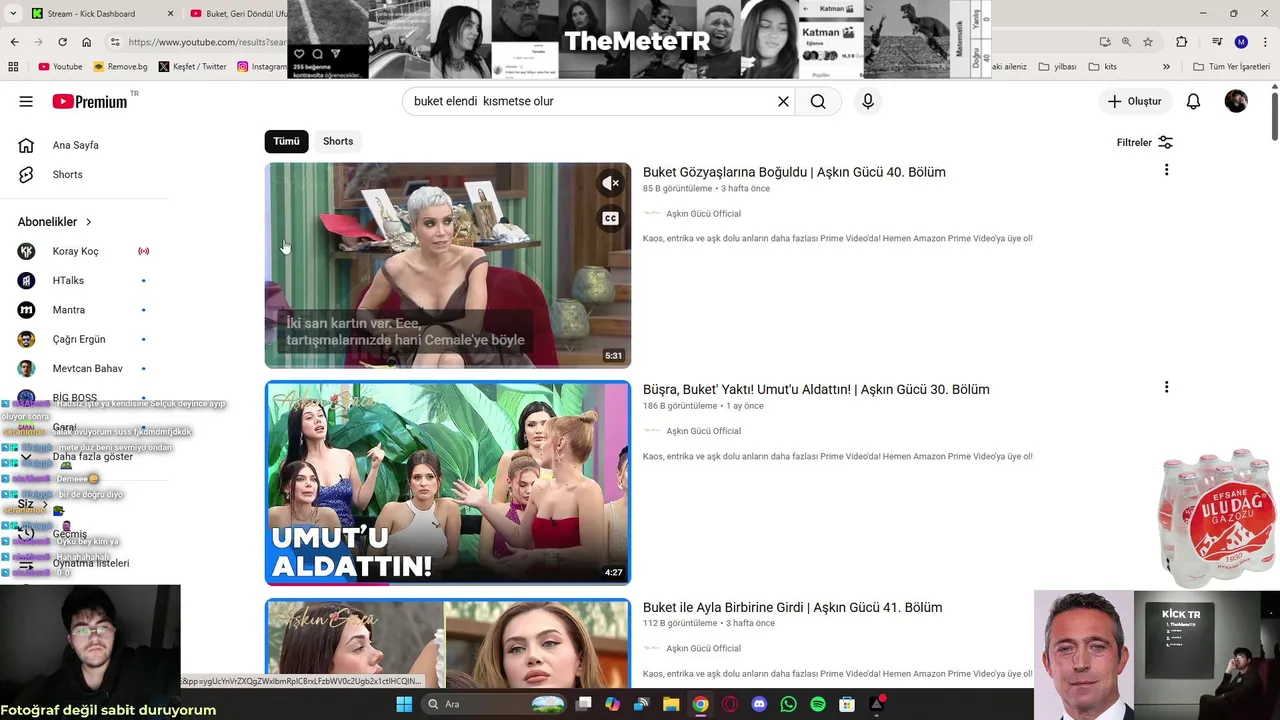Viewport: 1280px width, 720px height.
Task: Open Chrome extensions puzzle icon
Action: pos(1182,42)
